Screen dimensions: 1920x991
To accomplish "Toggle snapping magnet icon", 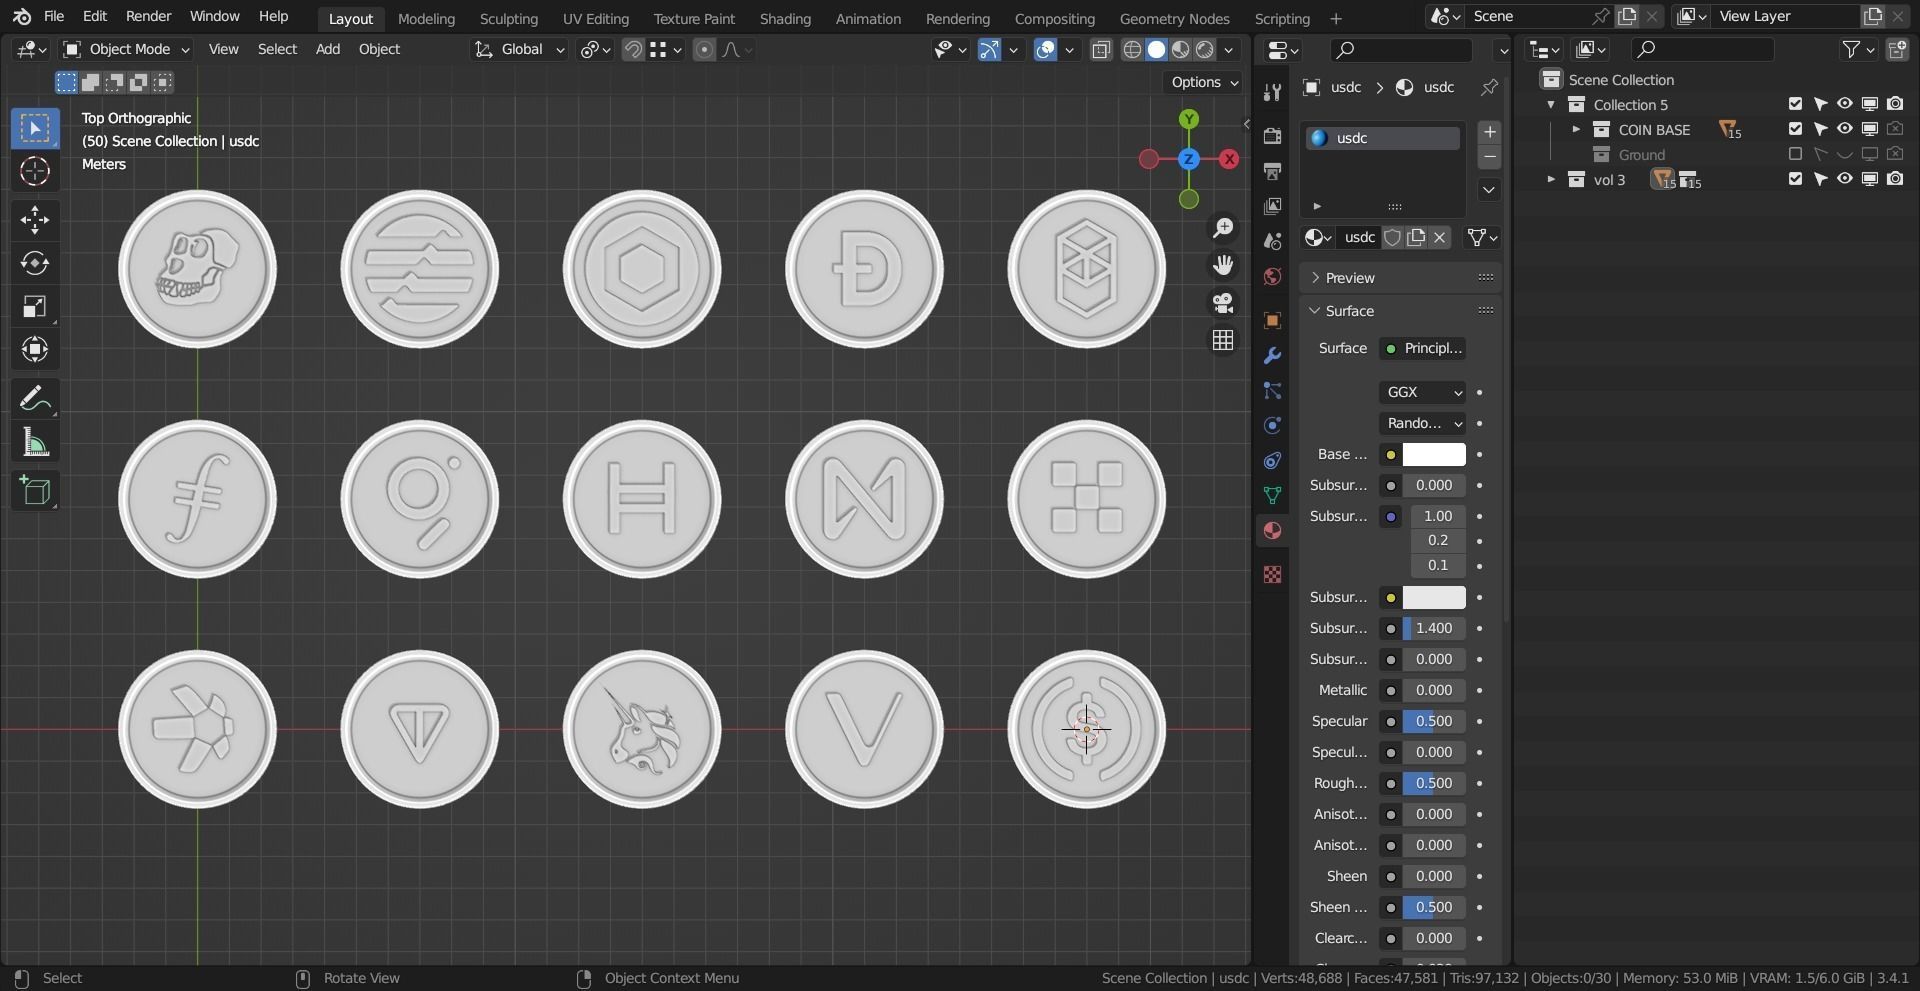I will [x=633, y=49].
